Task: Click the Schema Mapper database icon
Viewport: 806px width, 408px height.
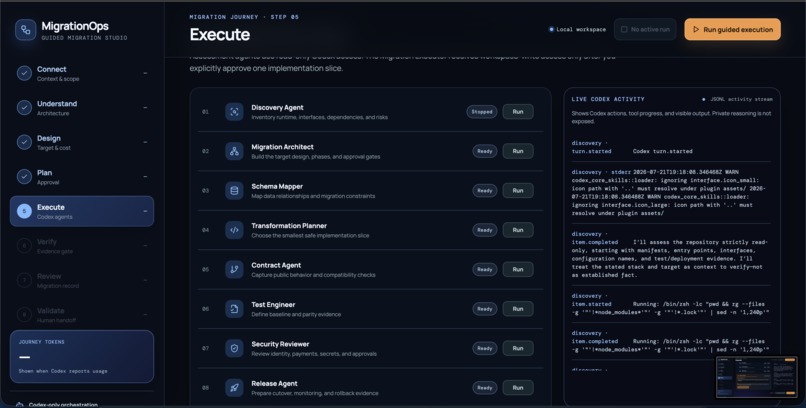Action: coord(234,191)
